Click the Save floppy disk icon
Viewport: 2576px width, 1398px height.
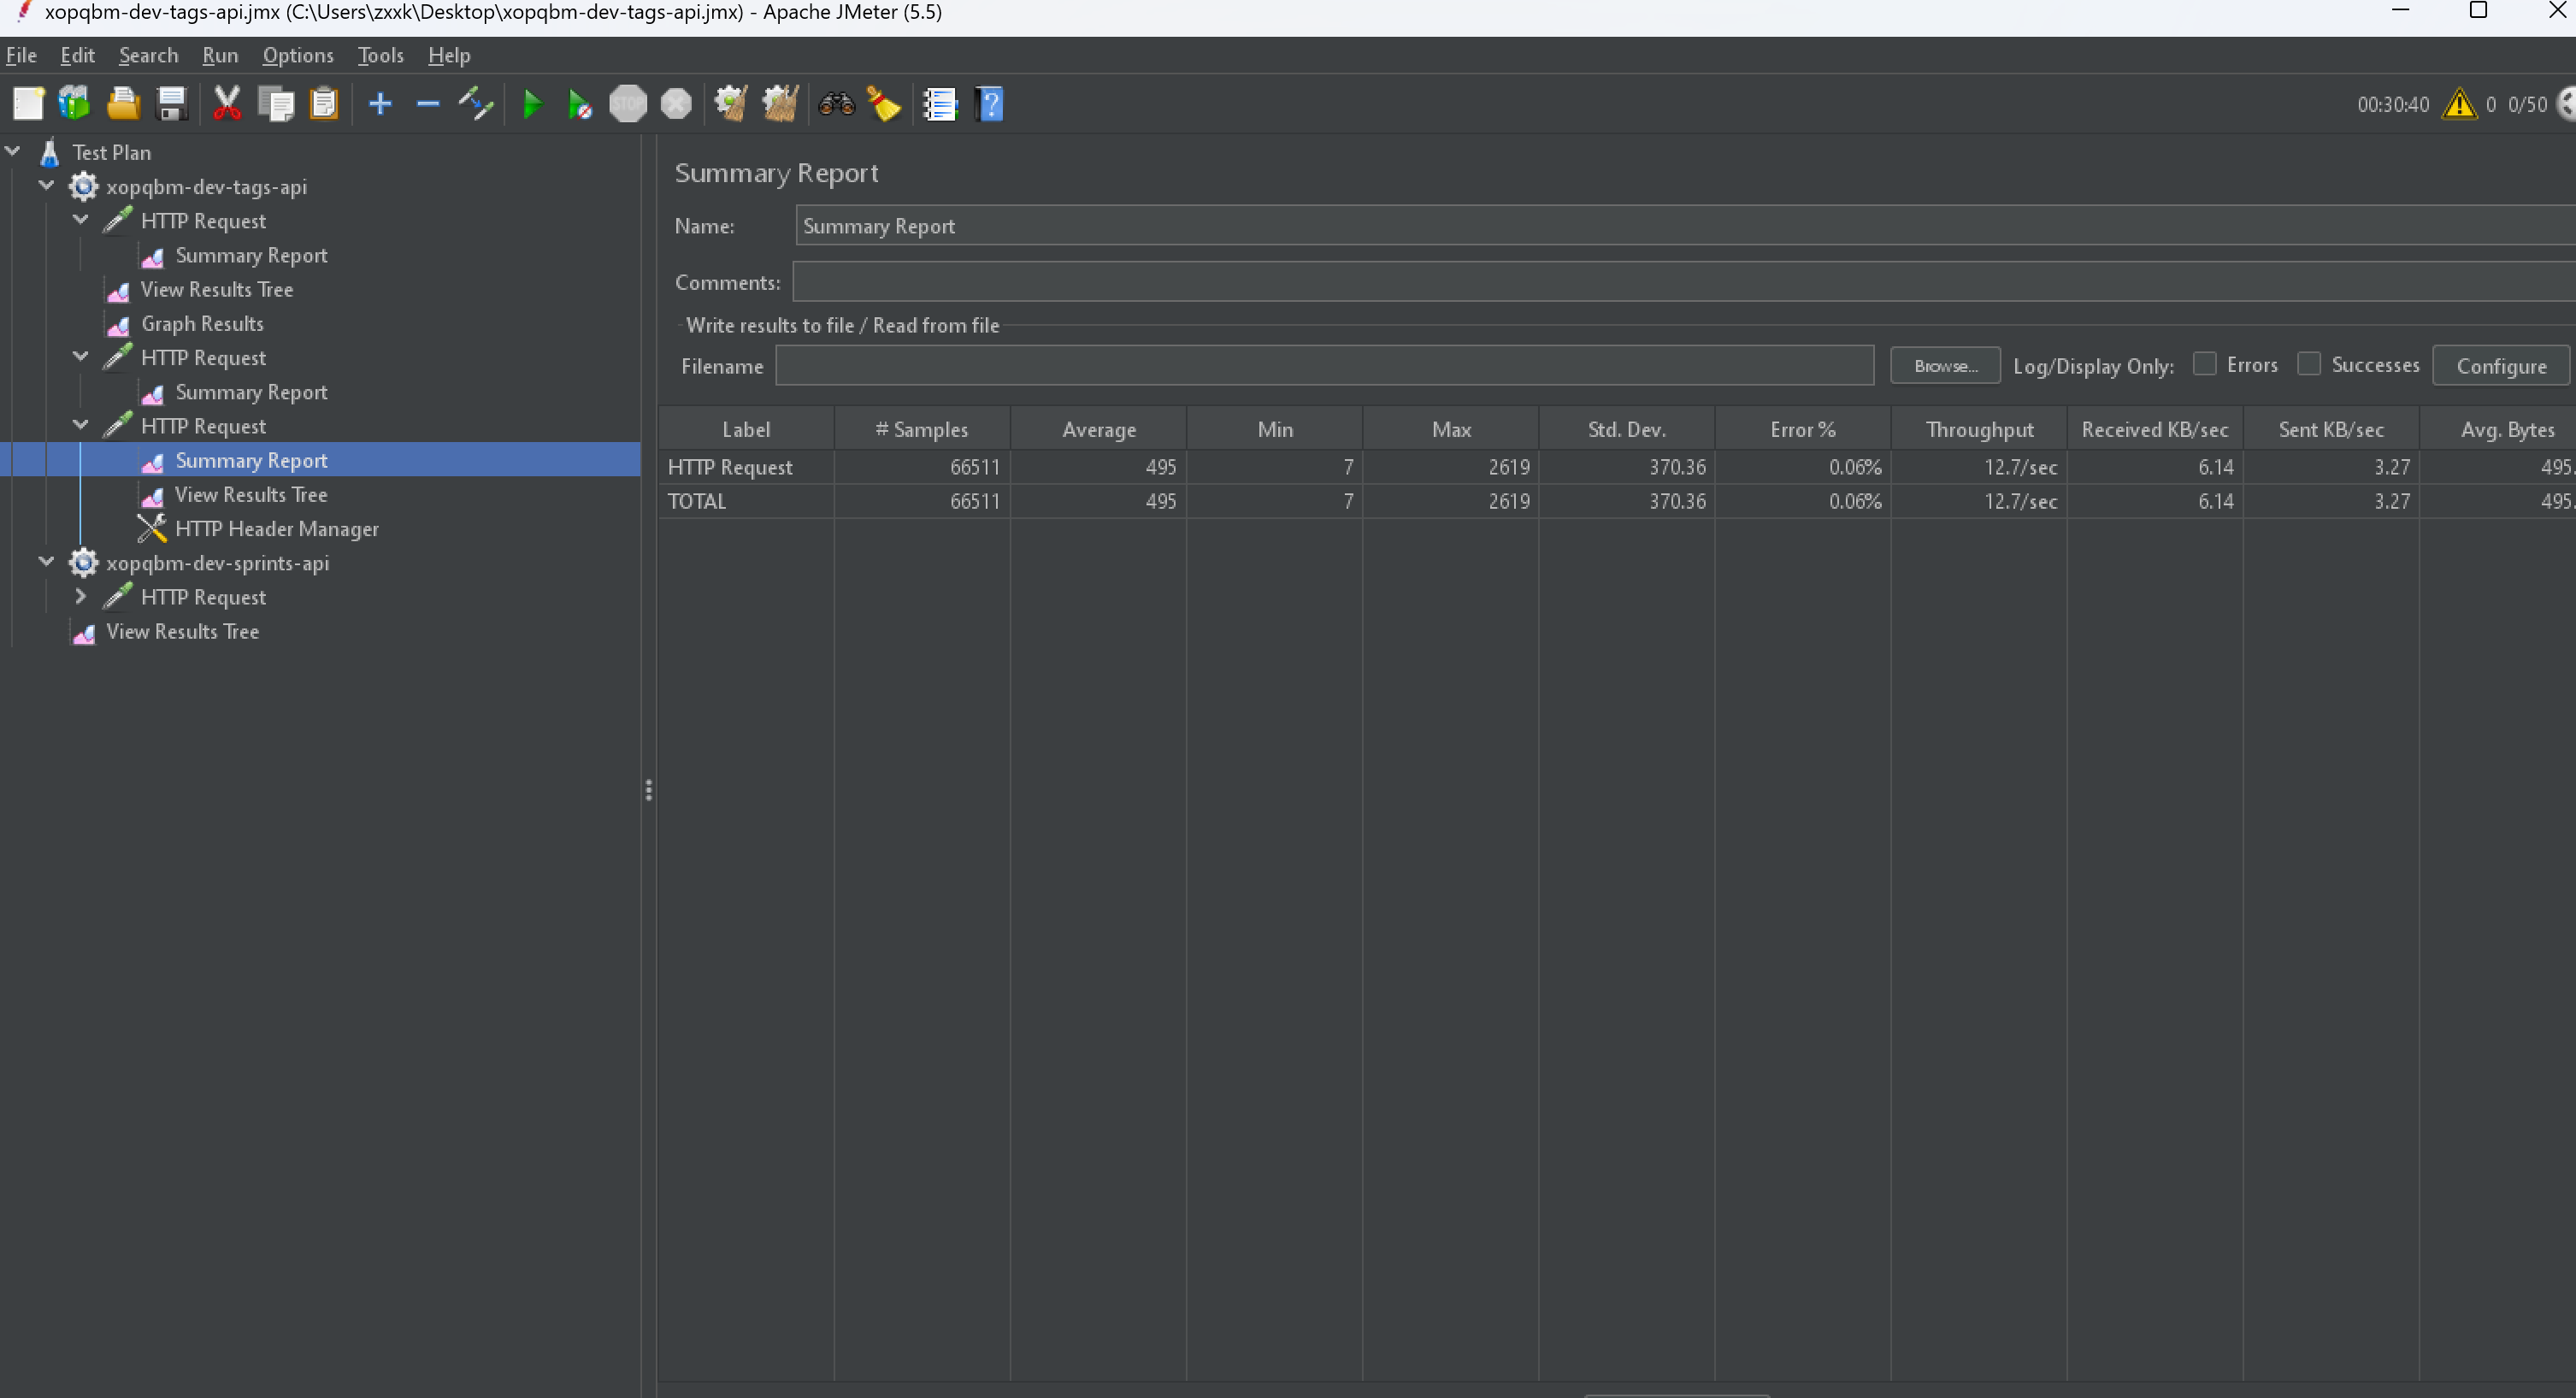pos(172,104)
